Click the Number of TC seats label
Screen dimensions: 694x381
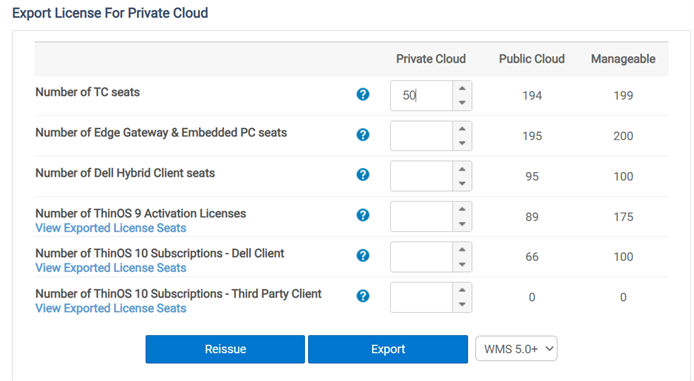(x=88, y=92)
